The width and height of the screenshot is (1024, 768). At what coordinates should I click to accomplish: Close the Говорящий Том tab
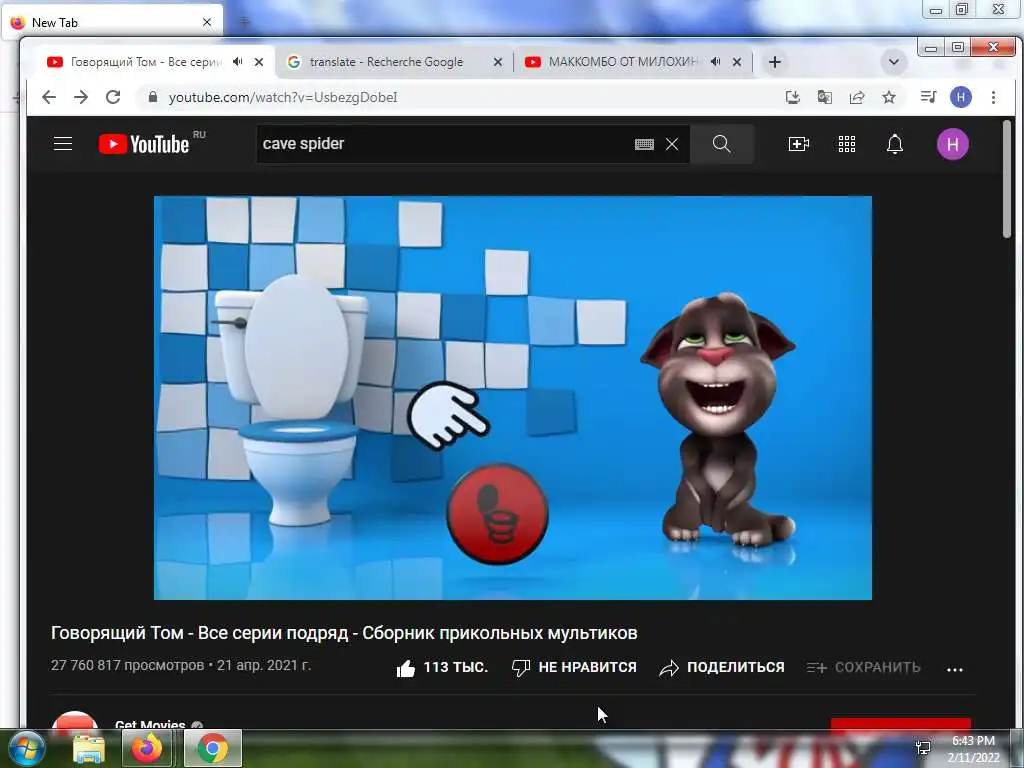tap(259, 62)
